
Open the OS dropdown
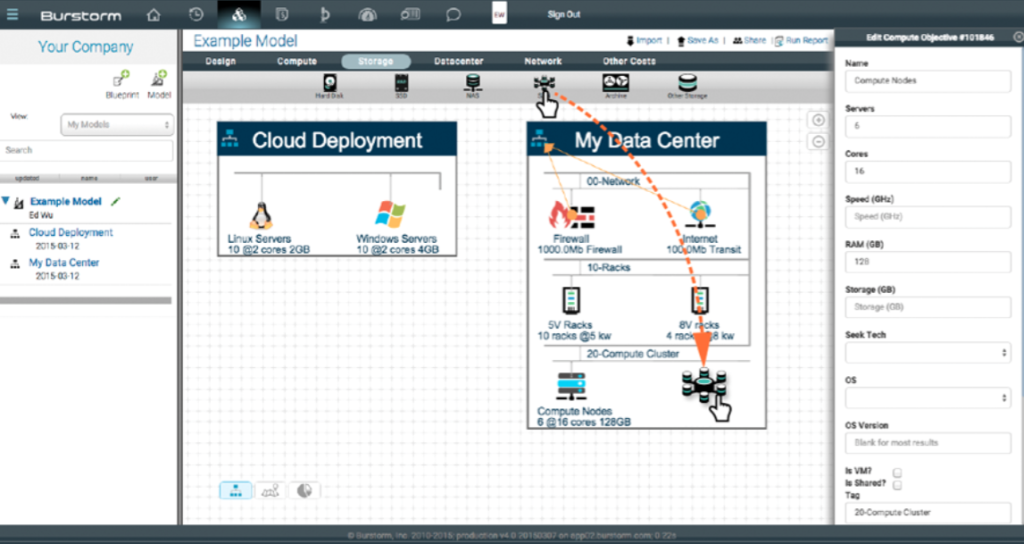(927, 398)
